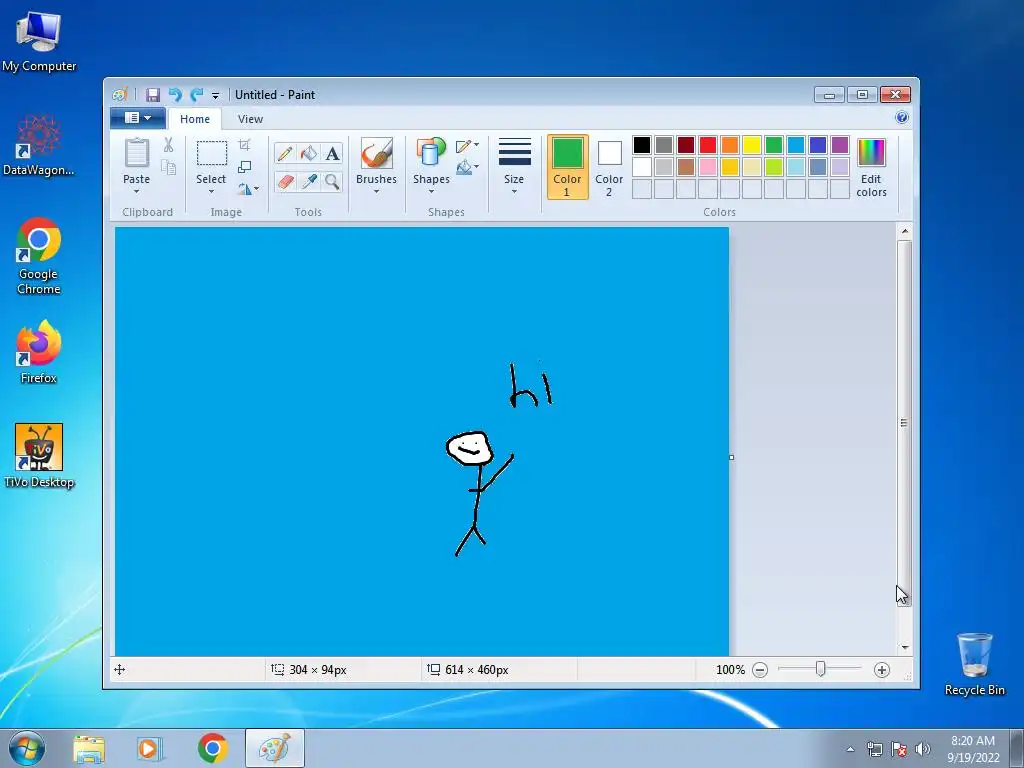Click the vertical scrollbar up arrow
The image size is (1024, 768).
click(x=904, y=231)
